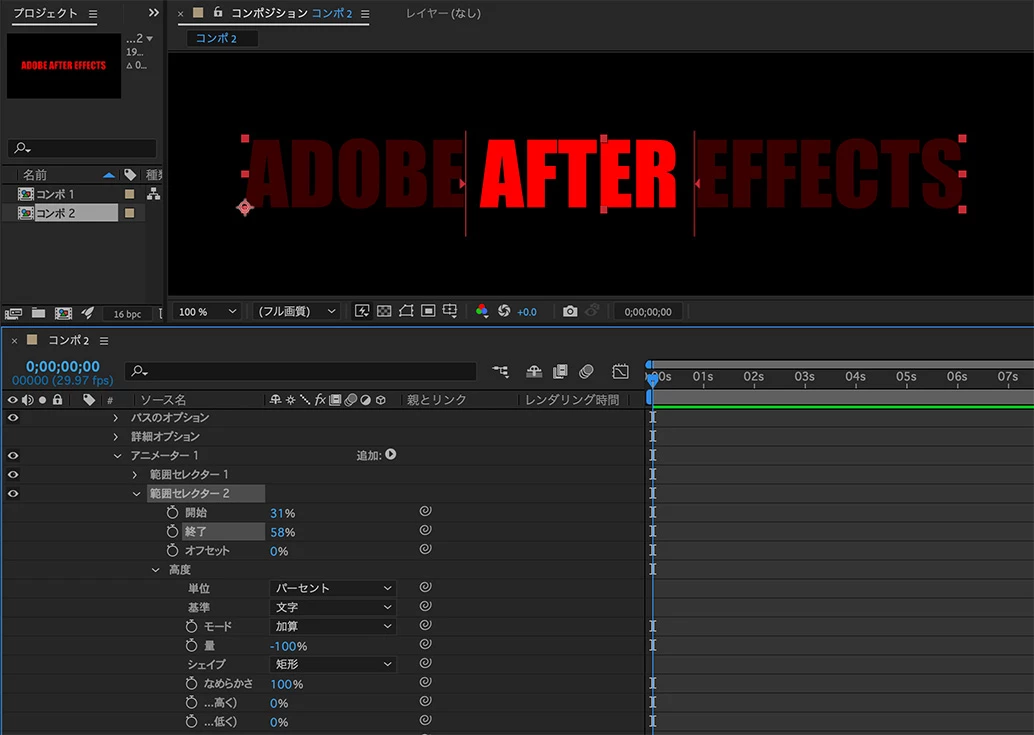Image resolution: width=1034 pixels, height=735 pixels.
Task: Enable frame blending icon in timeline
Action: 560,372
